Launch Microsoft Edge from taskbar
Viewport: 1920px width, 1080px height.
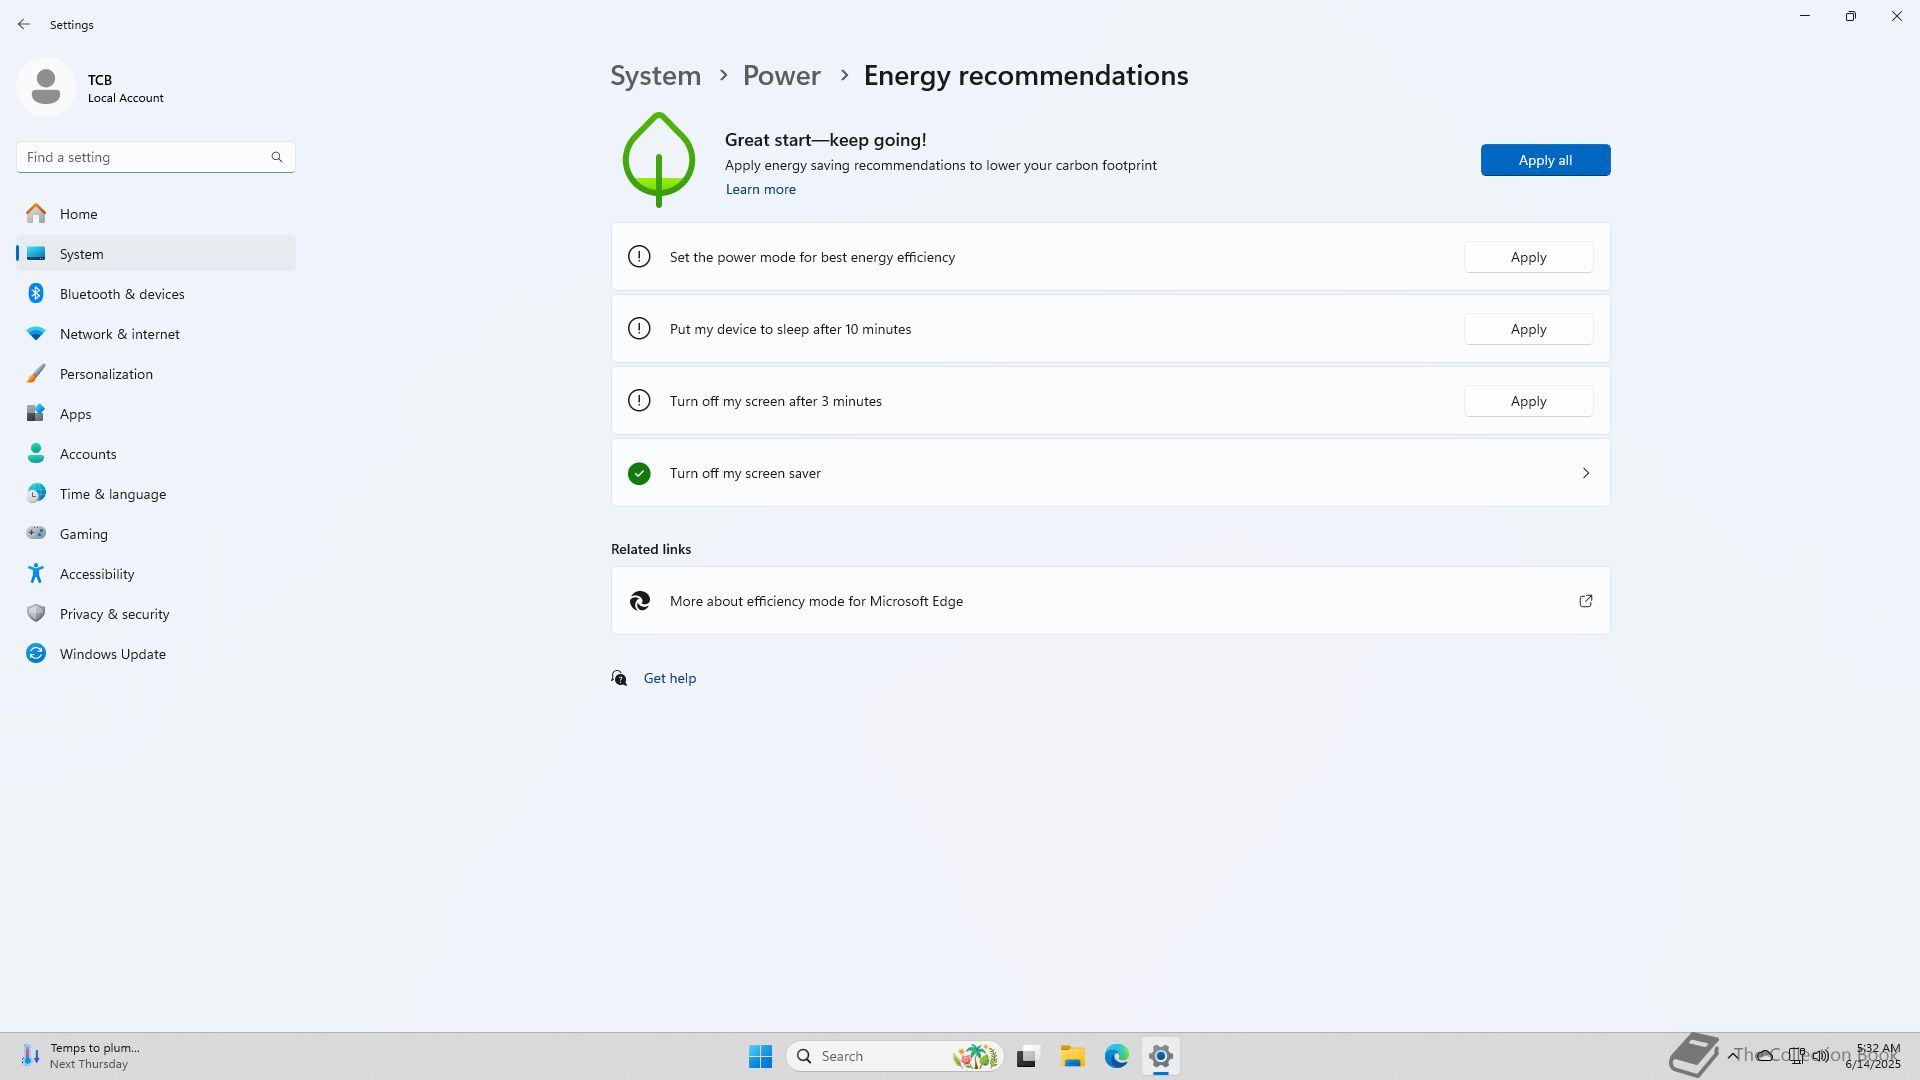1116,1056
